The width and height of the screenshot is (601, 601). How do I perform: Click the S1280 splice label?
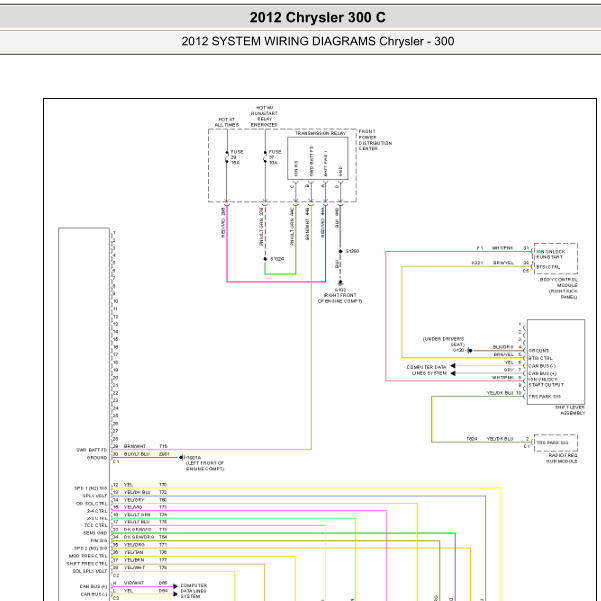(352, 251)
